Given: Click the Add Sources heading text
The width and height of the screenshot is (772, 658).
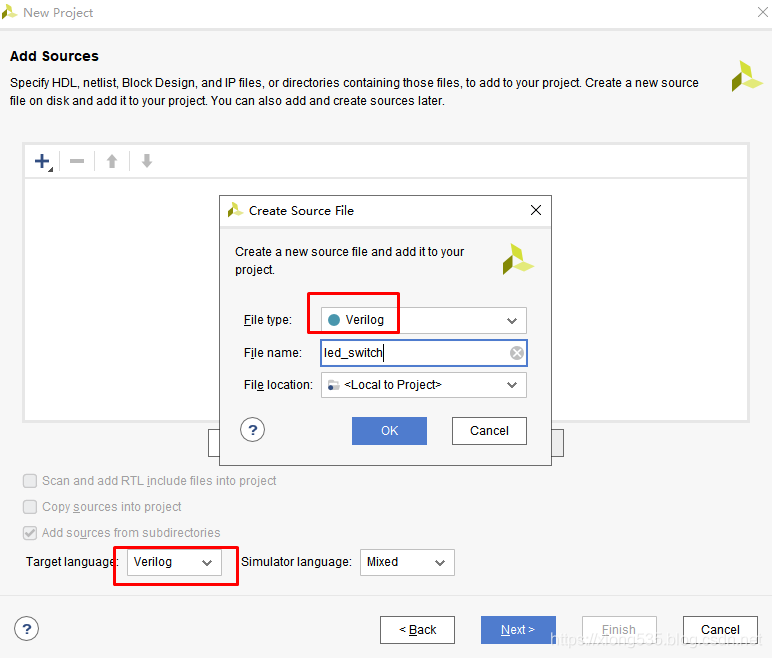Looking at the screenshot, I should pyautogui.click(x=54, y=56).
